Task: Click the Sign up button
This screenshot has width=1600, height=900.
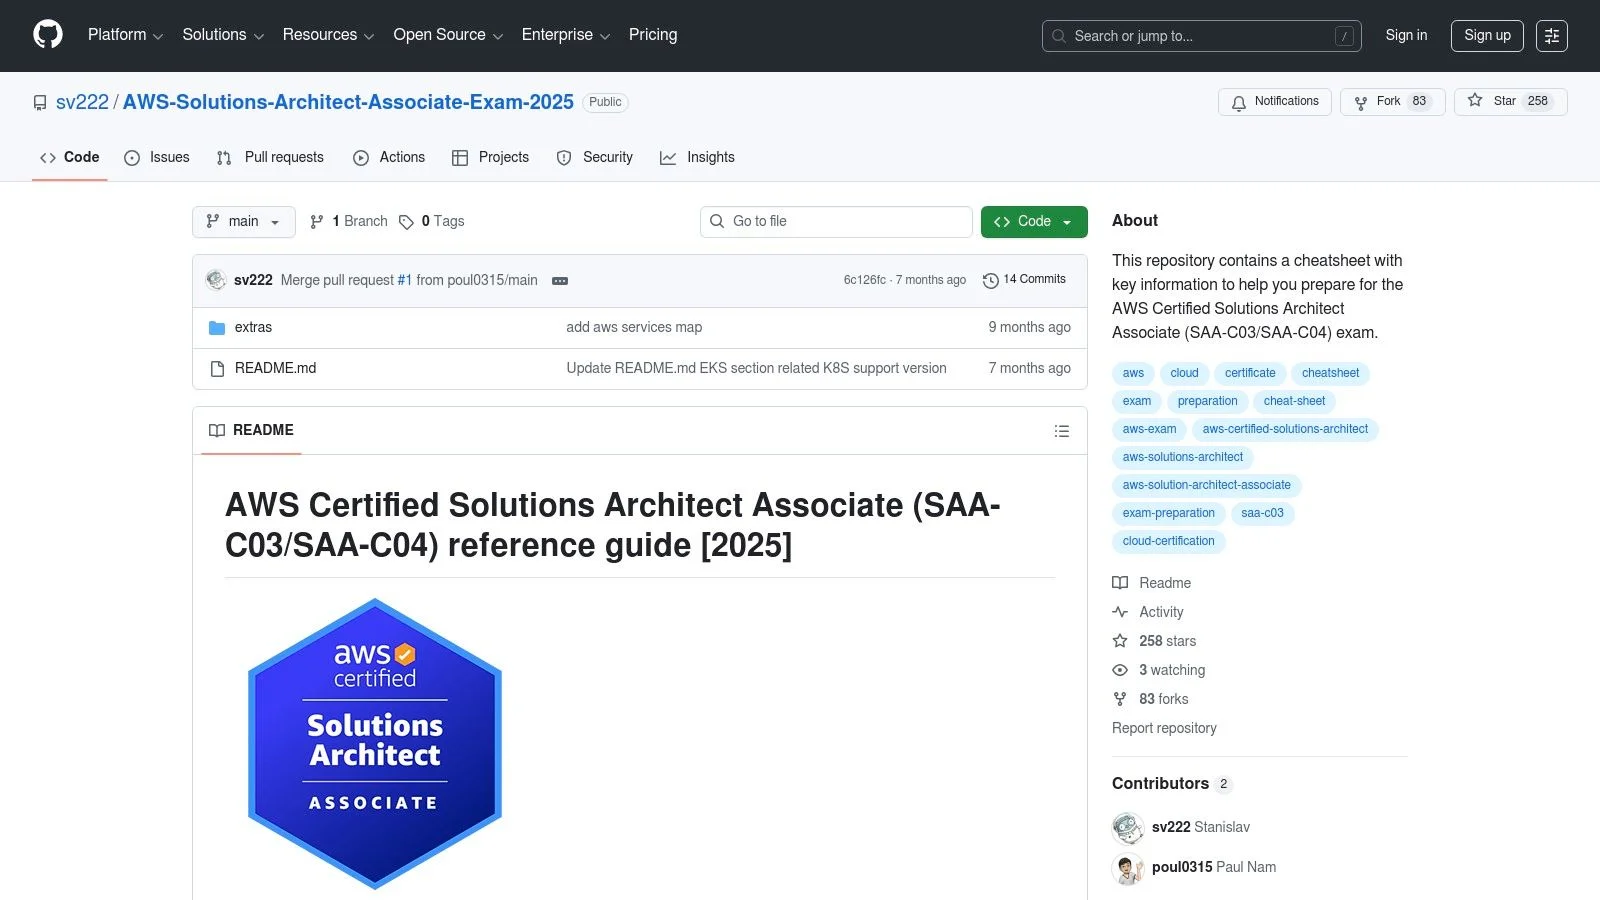Action: coord(1487,36)
